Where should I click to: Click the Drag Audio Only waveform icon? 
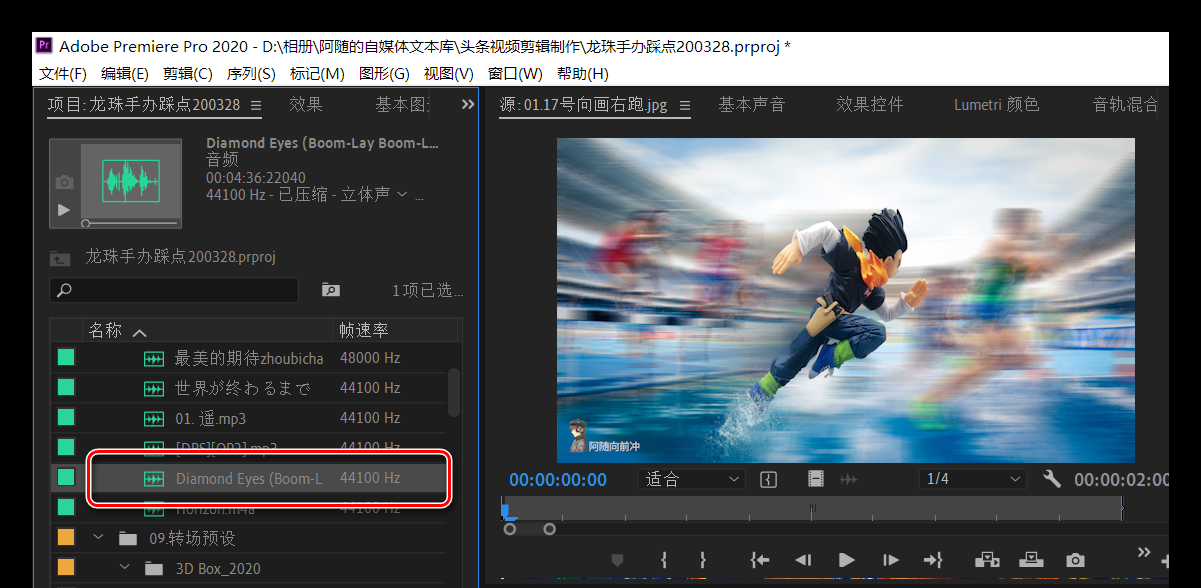(849, 479)
